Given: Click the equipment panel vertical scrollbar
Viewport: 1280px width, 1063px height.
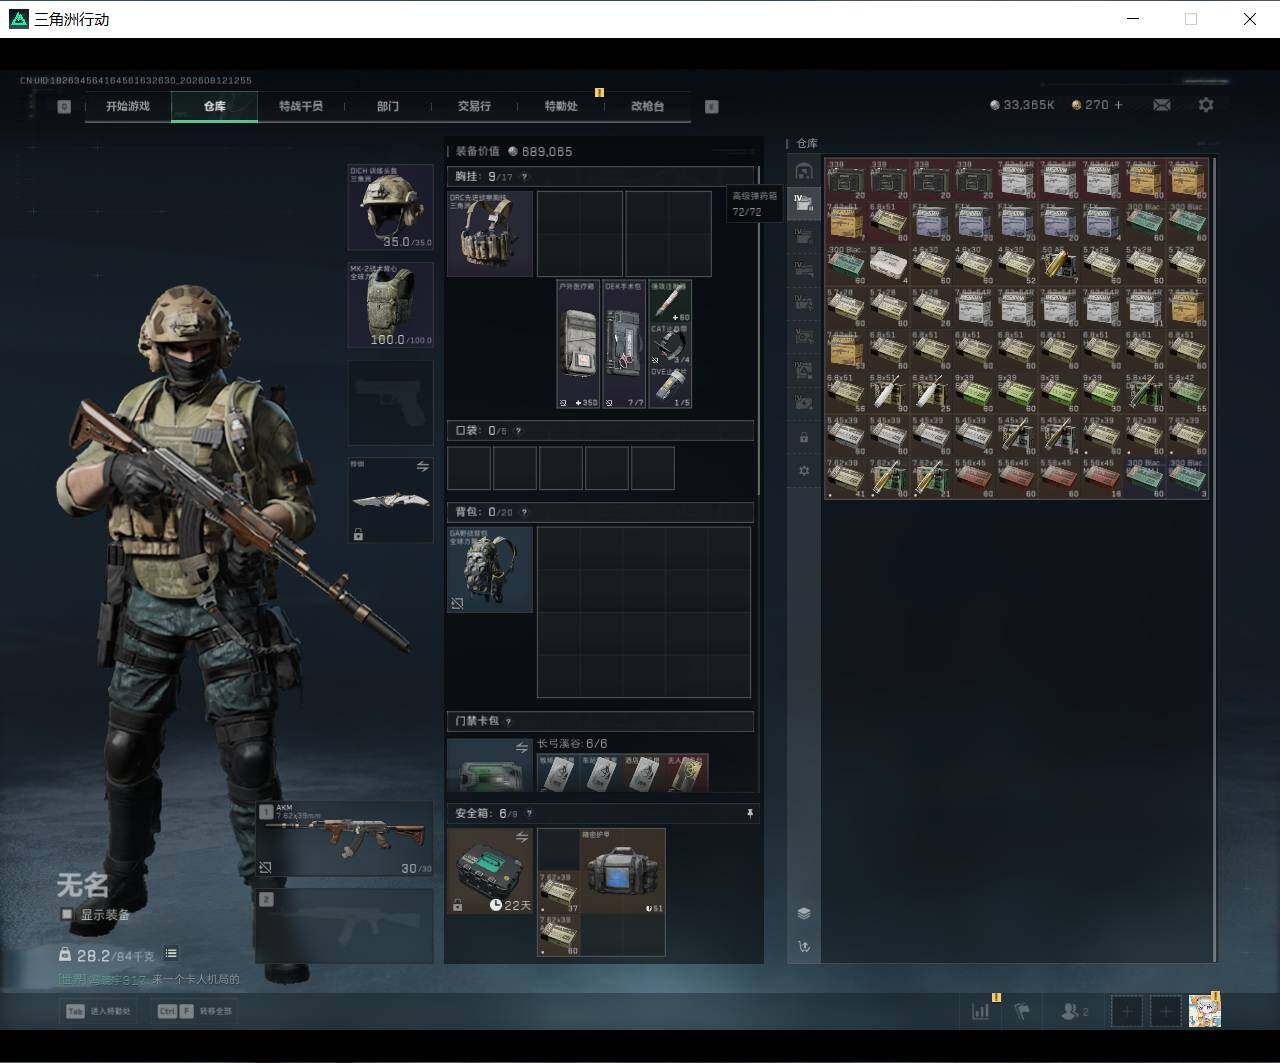Looking at the screenshot, I should (759, 330).
